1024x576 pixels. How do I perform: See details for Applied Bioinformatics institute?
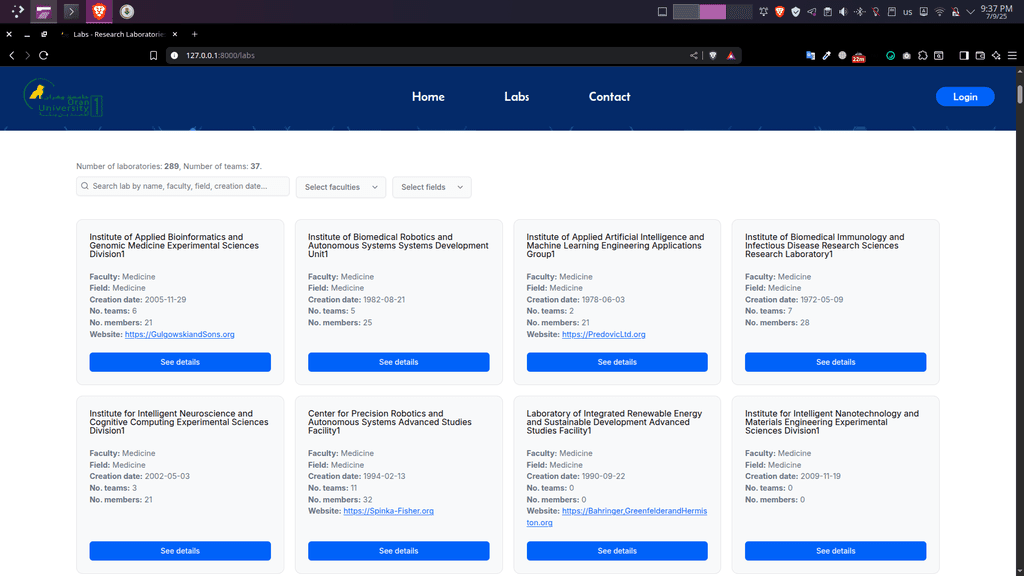tap(180, 362)
